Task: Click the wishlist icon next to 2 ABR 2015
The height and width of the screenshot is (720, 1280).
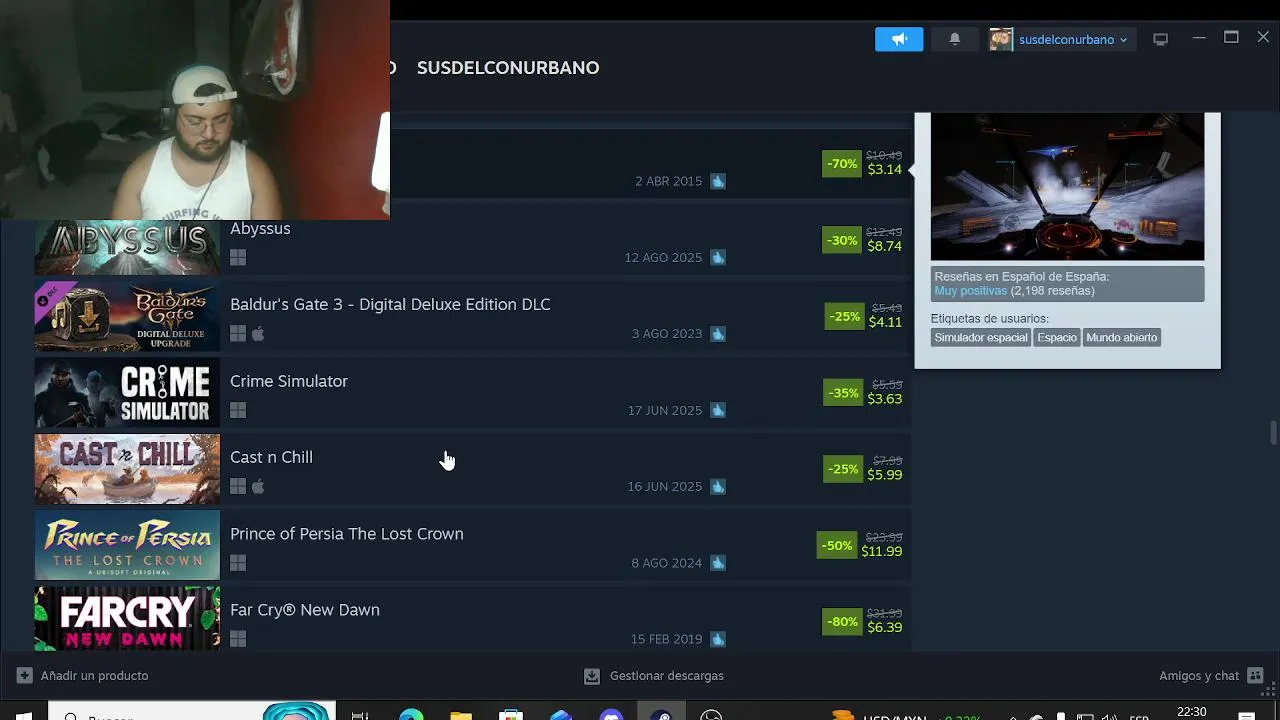Action: tap(718, 181)
